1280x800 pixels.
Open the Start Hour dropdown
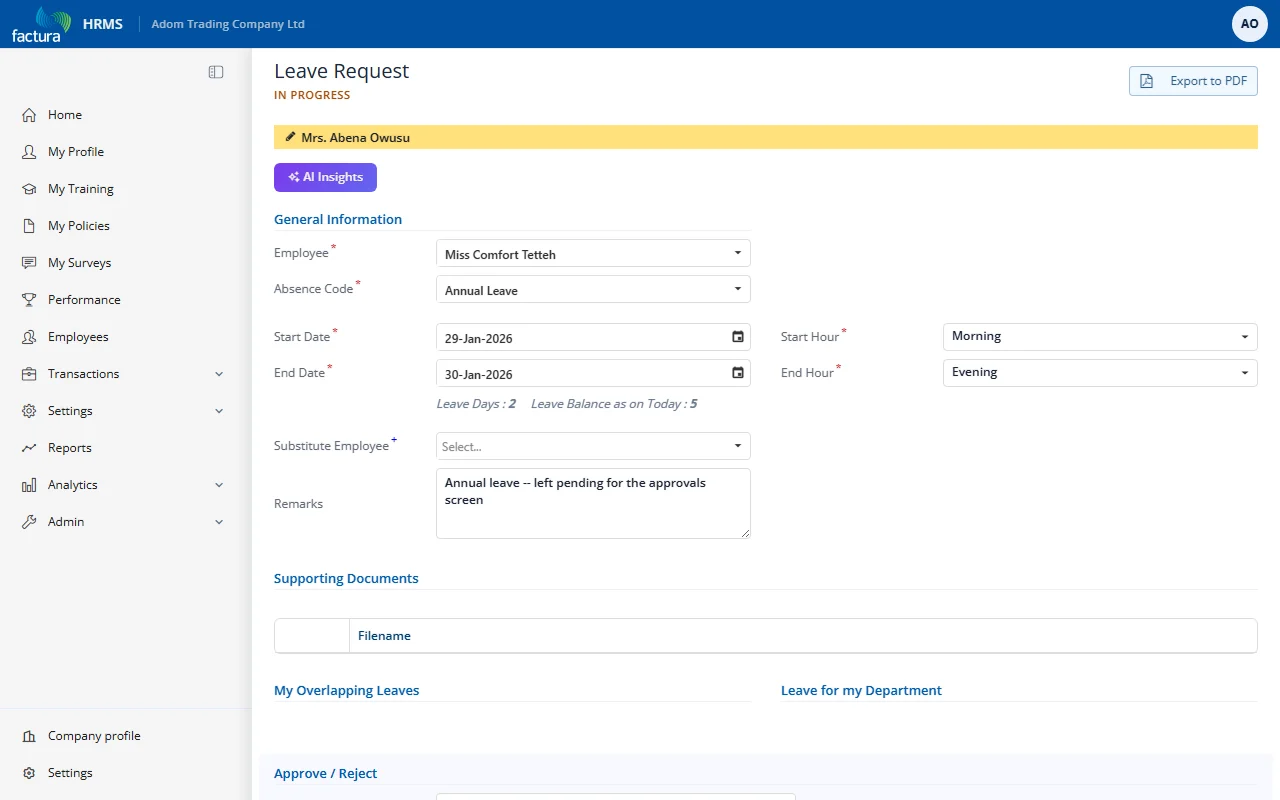click(x=1100, y=337)
